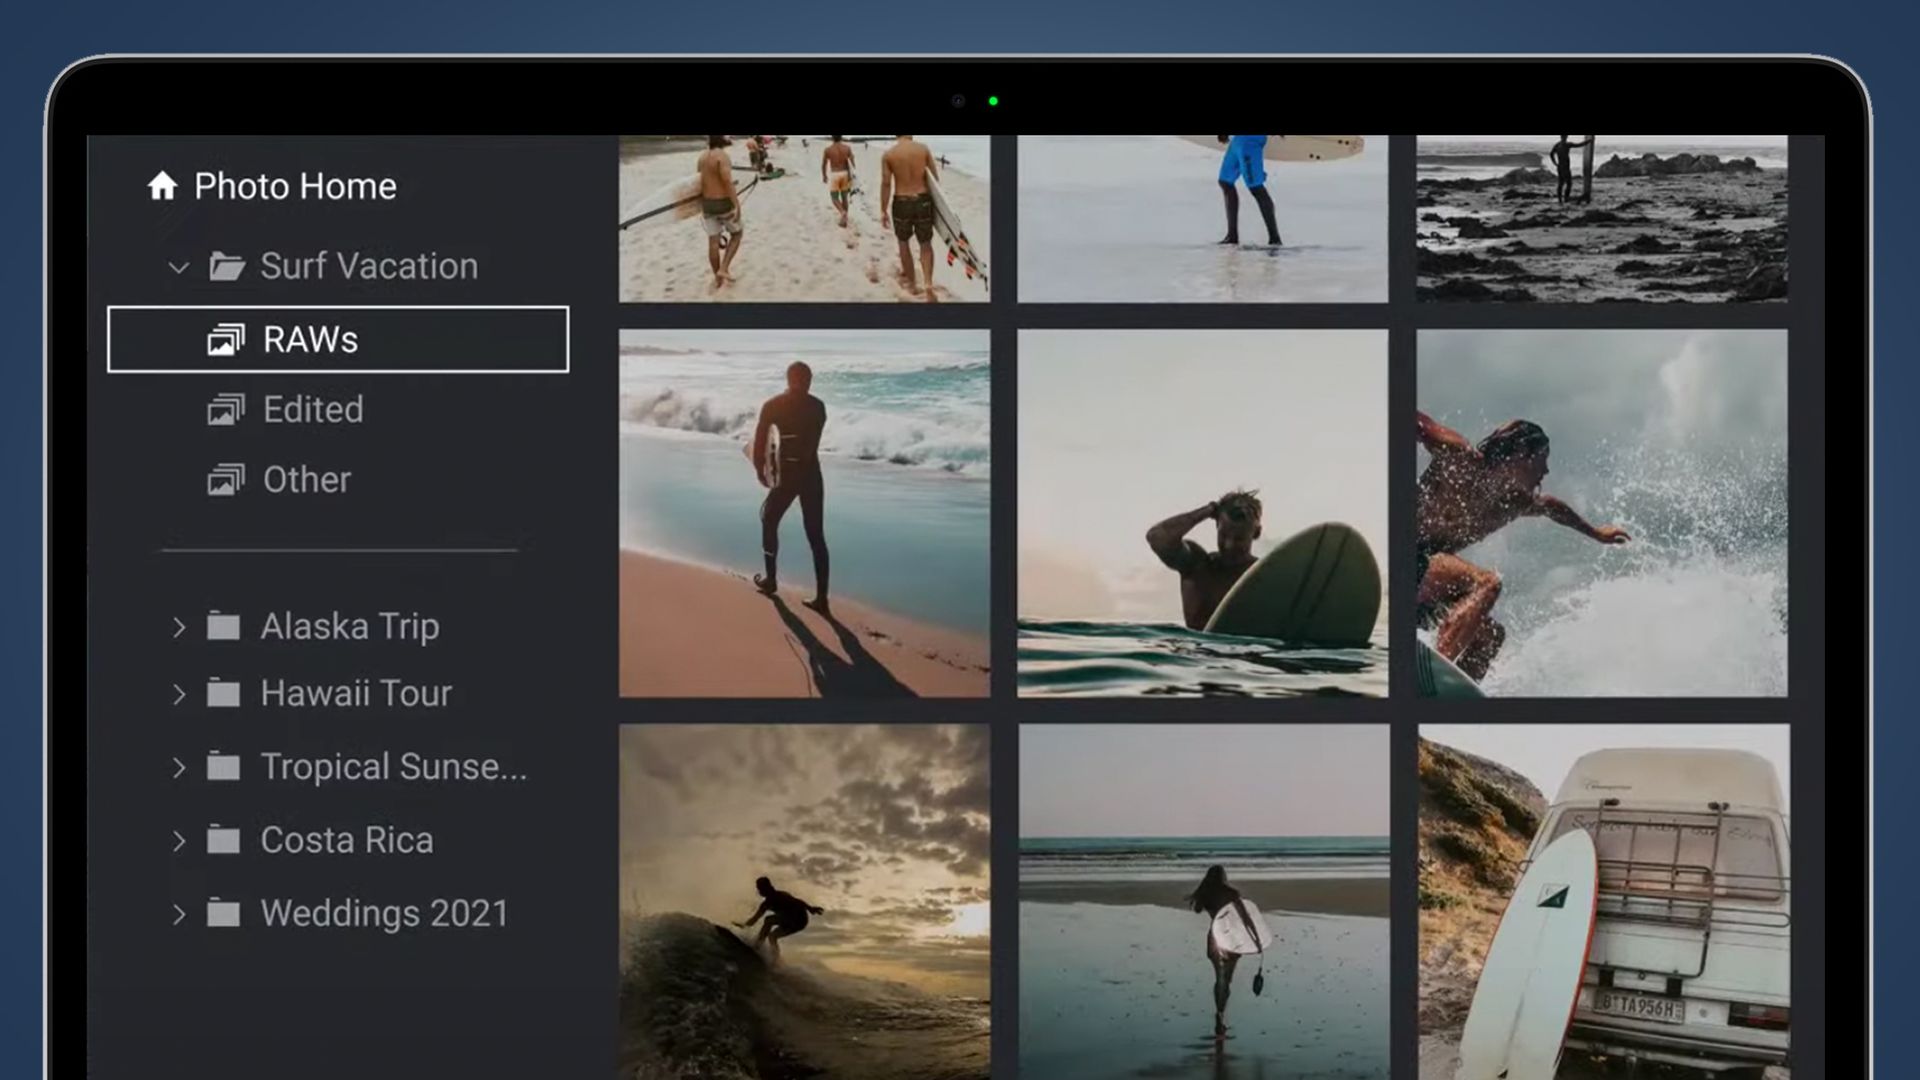Select the Edited album in the sidebar
1920x1080 pixels.
[x=311, y=409]
